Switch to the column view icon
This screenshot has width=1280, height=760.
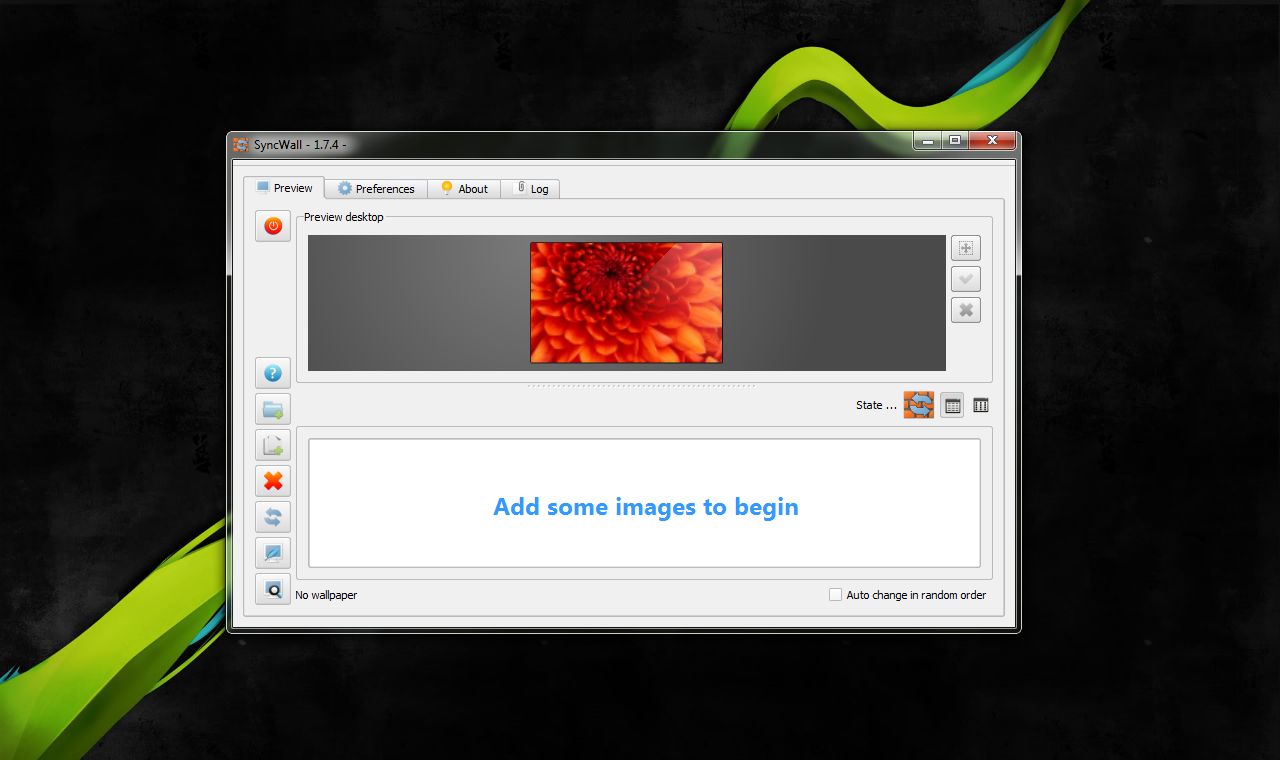981,405
